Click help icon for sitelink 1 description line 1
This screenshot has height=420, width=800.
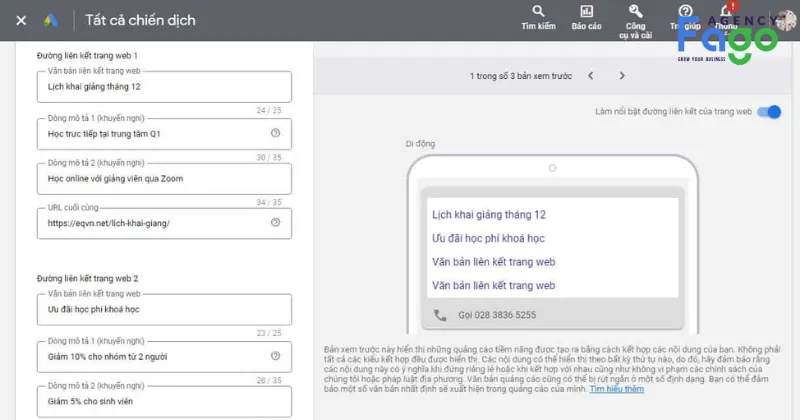[276, 133]
